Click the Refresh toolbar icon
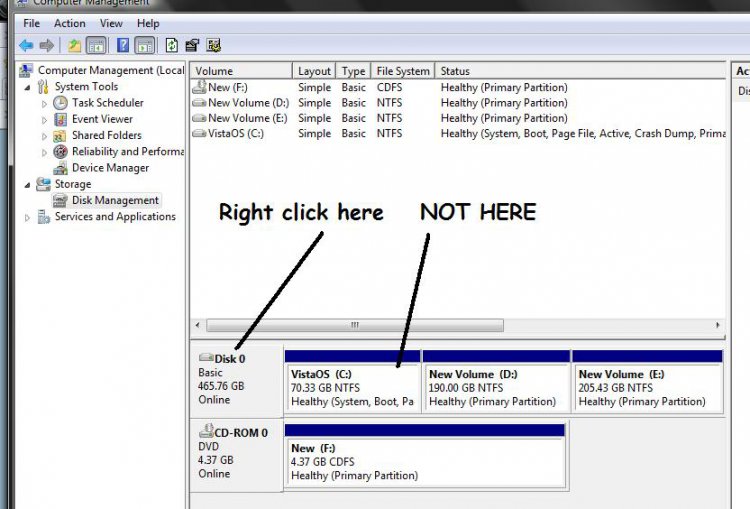 (172, 45)
